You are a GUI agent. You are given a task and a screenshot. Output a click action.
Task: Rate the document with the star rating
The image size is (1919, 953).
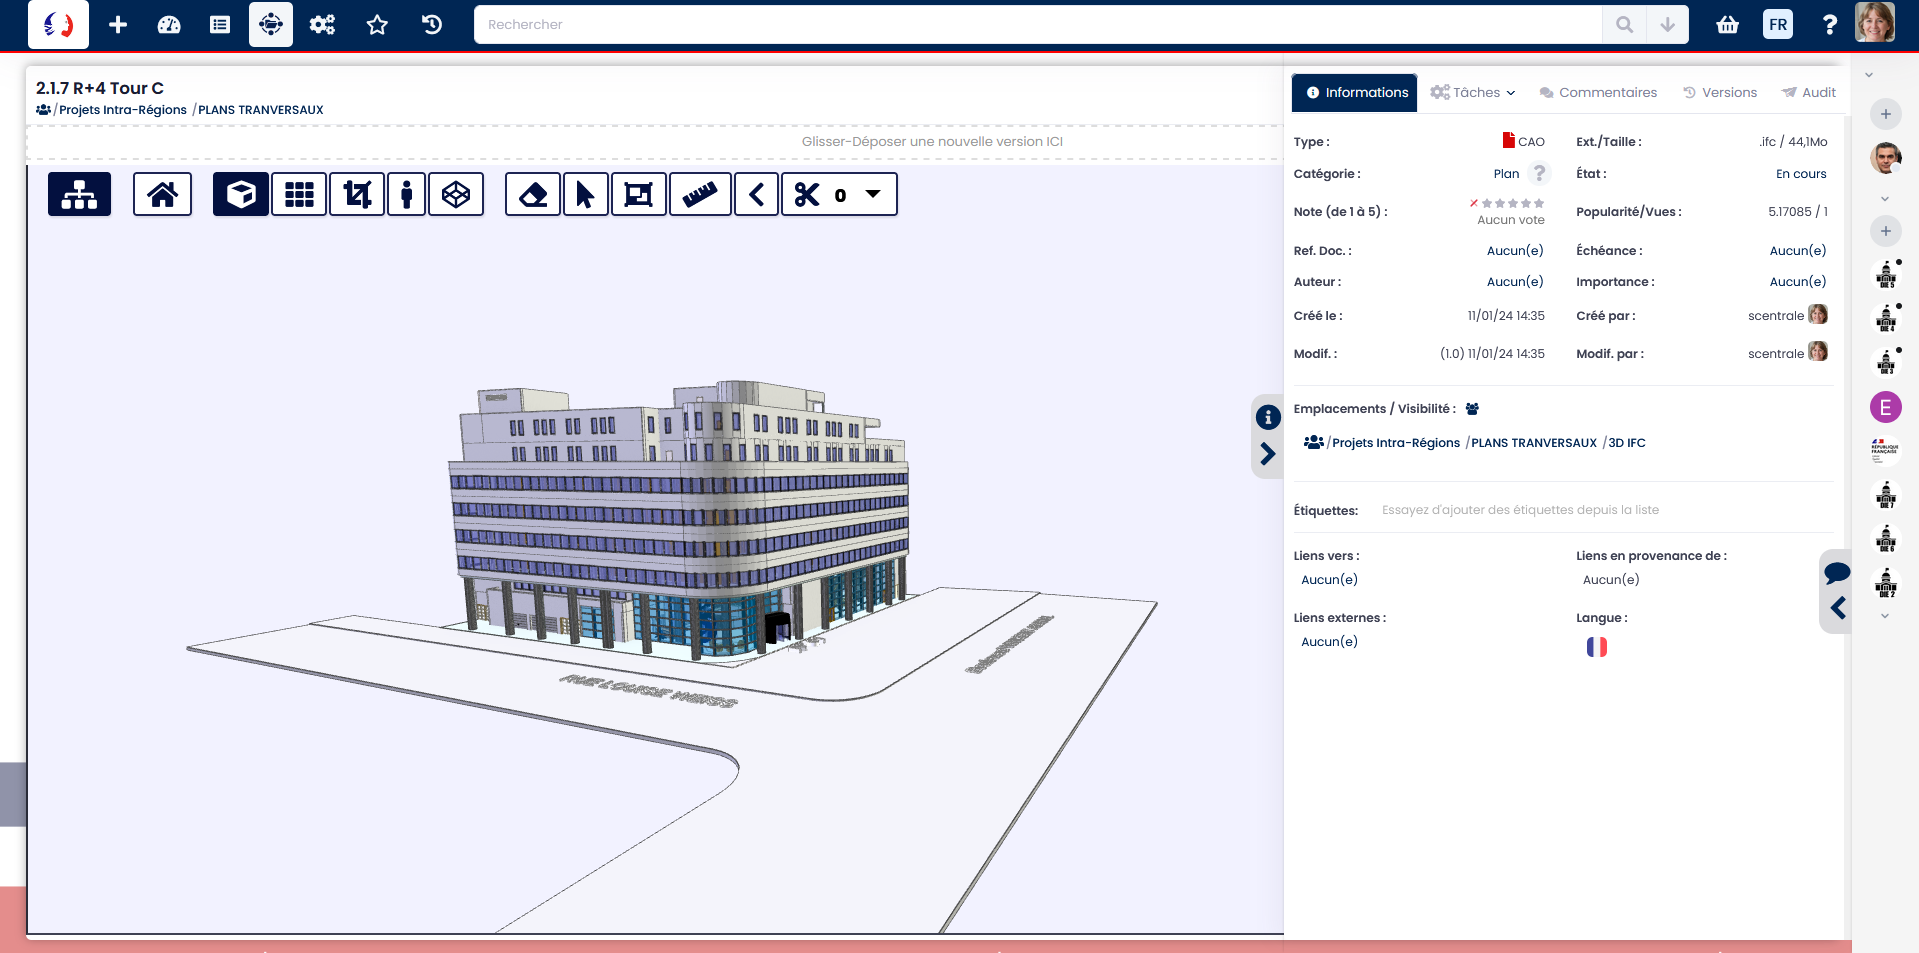[1512, 203]
